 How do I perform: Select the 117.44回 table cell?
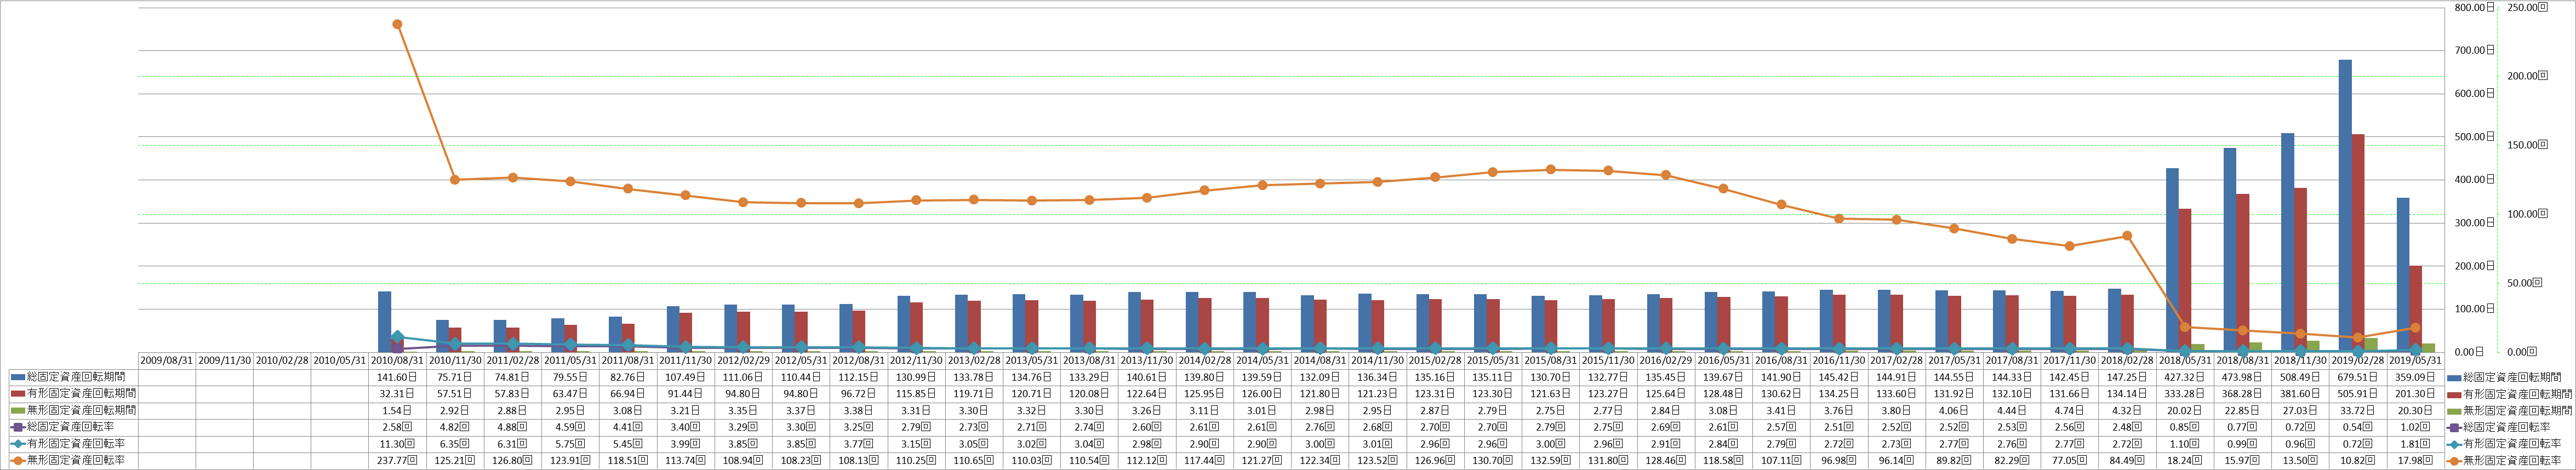tap(1204, 461)
